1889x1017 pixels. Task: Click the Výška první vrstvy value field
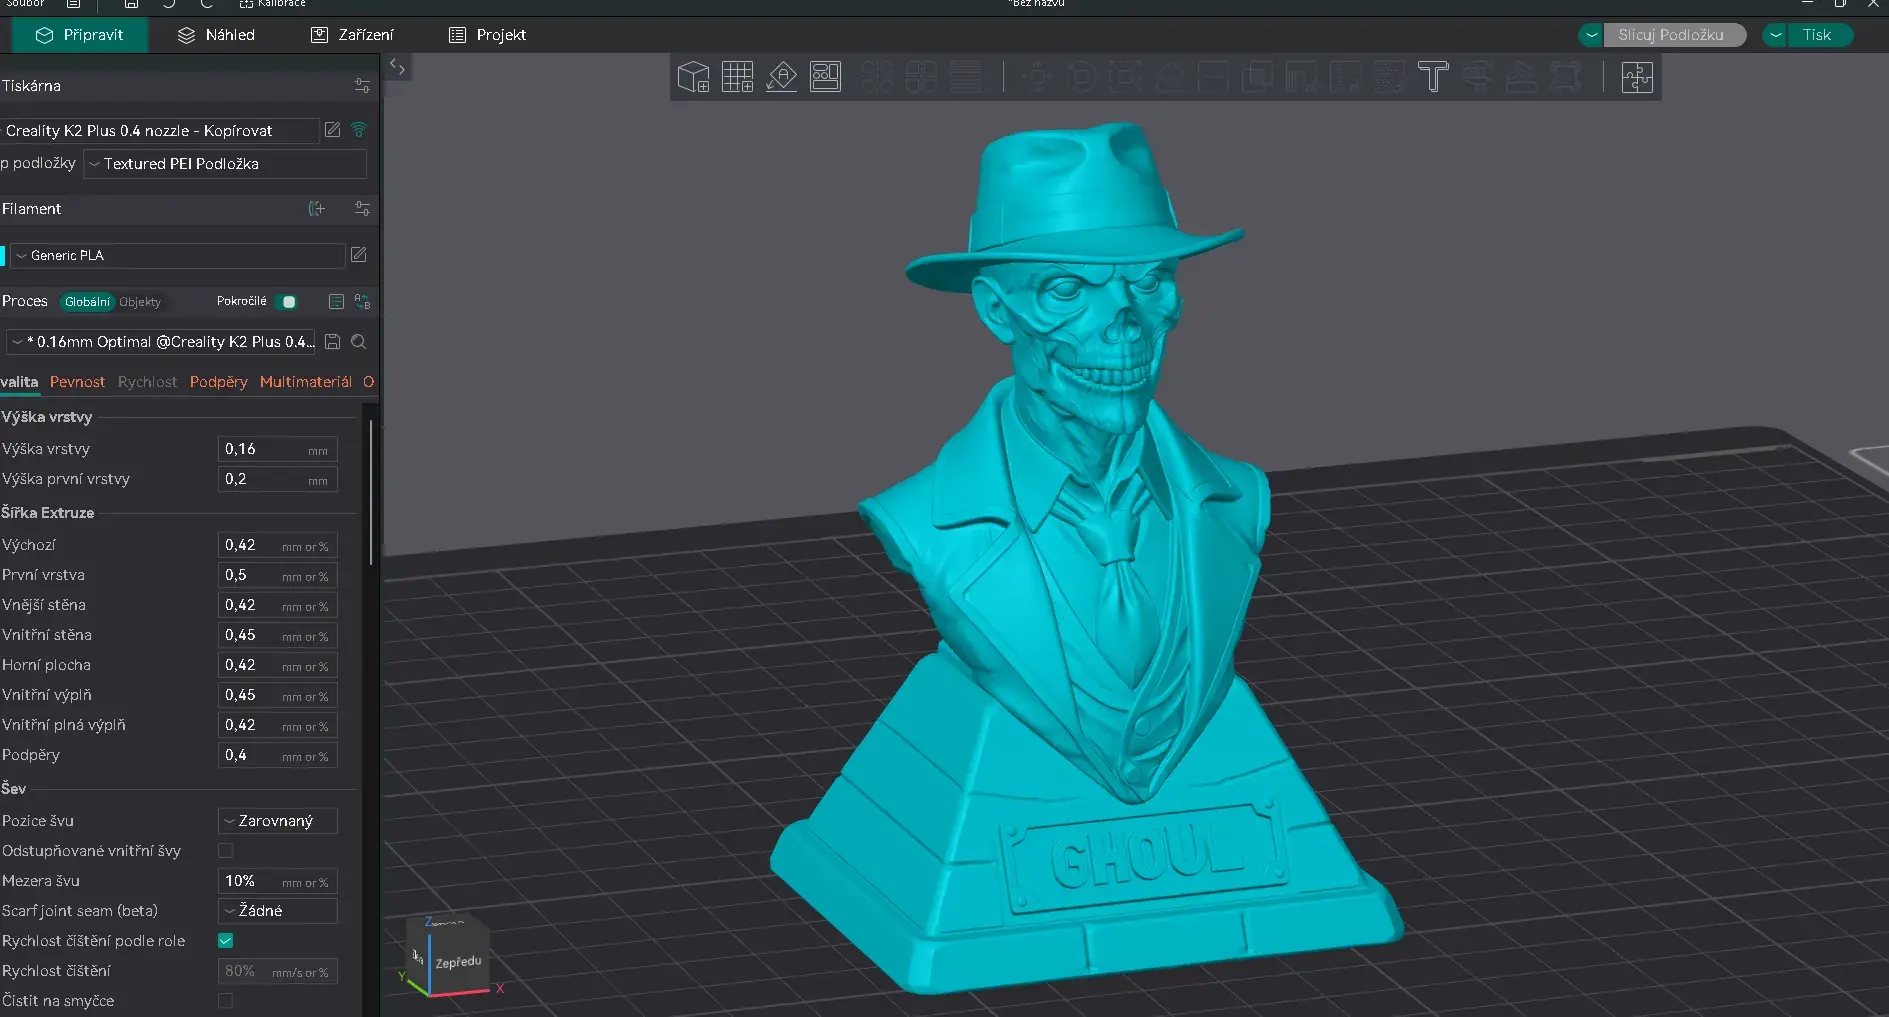[x=278, y=479]
